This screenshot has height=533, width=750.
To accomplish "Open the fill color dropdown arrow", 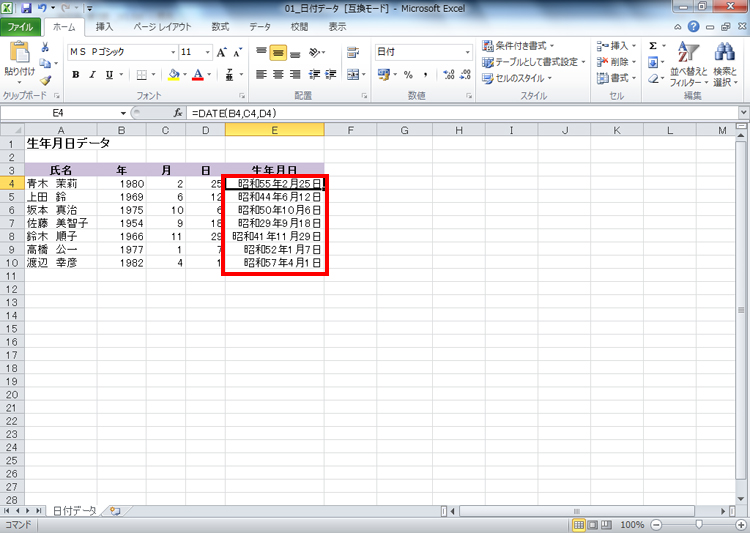I will 185,75.
